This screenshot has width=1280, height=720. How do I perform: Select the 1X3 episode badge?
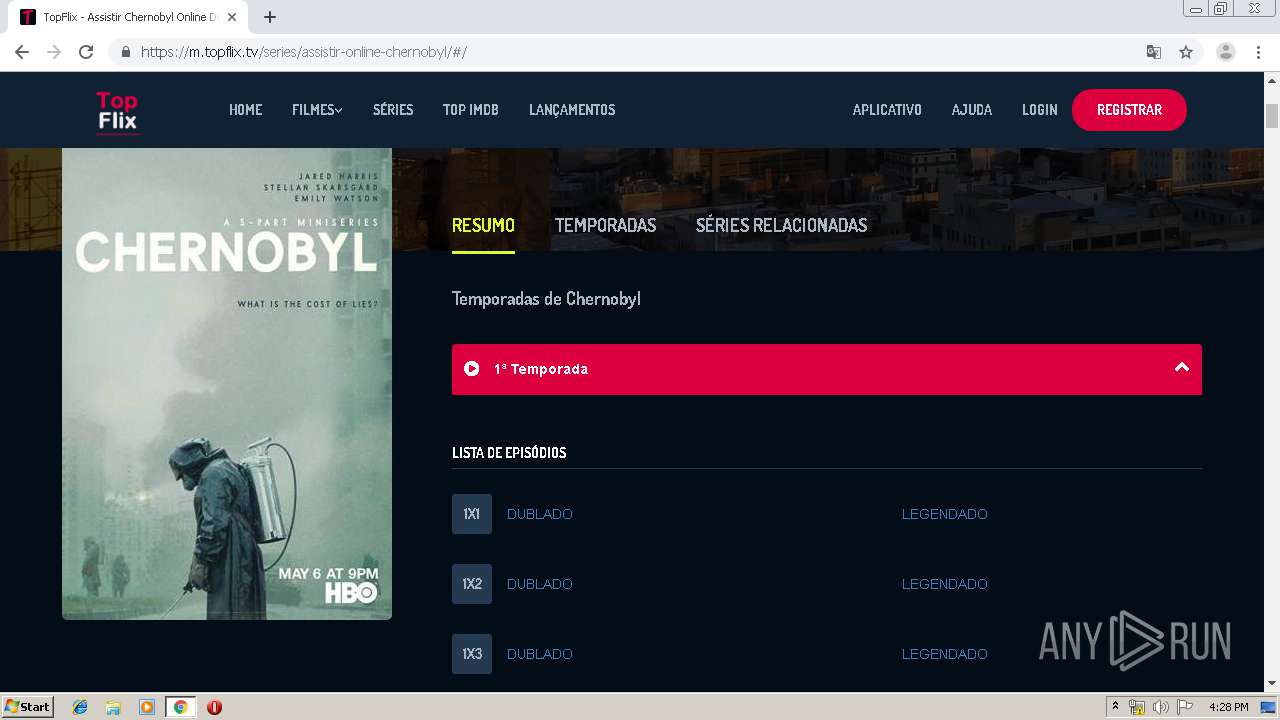click(x=472, y=654)
